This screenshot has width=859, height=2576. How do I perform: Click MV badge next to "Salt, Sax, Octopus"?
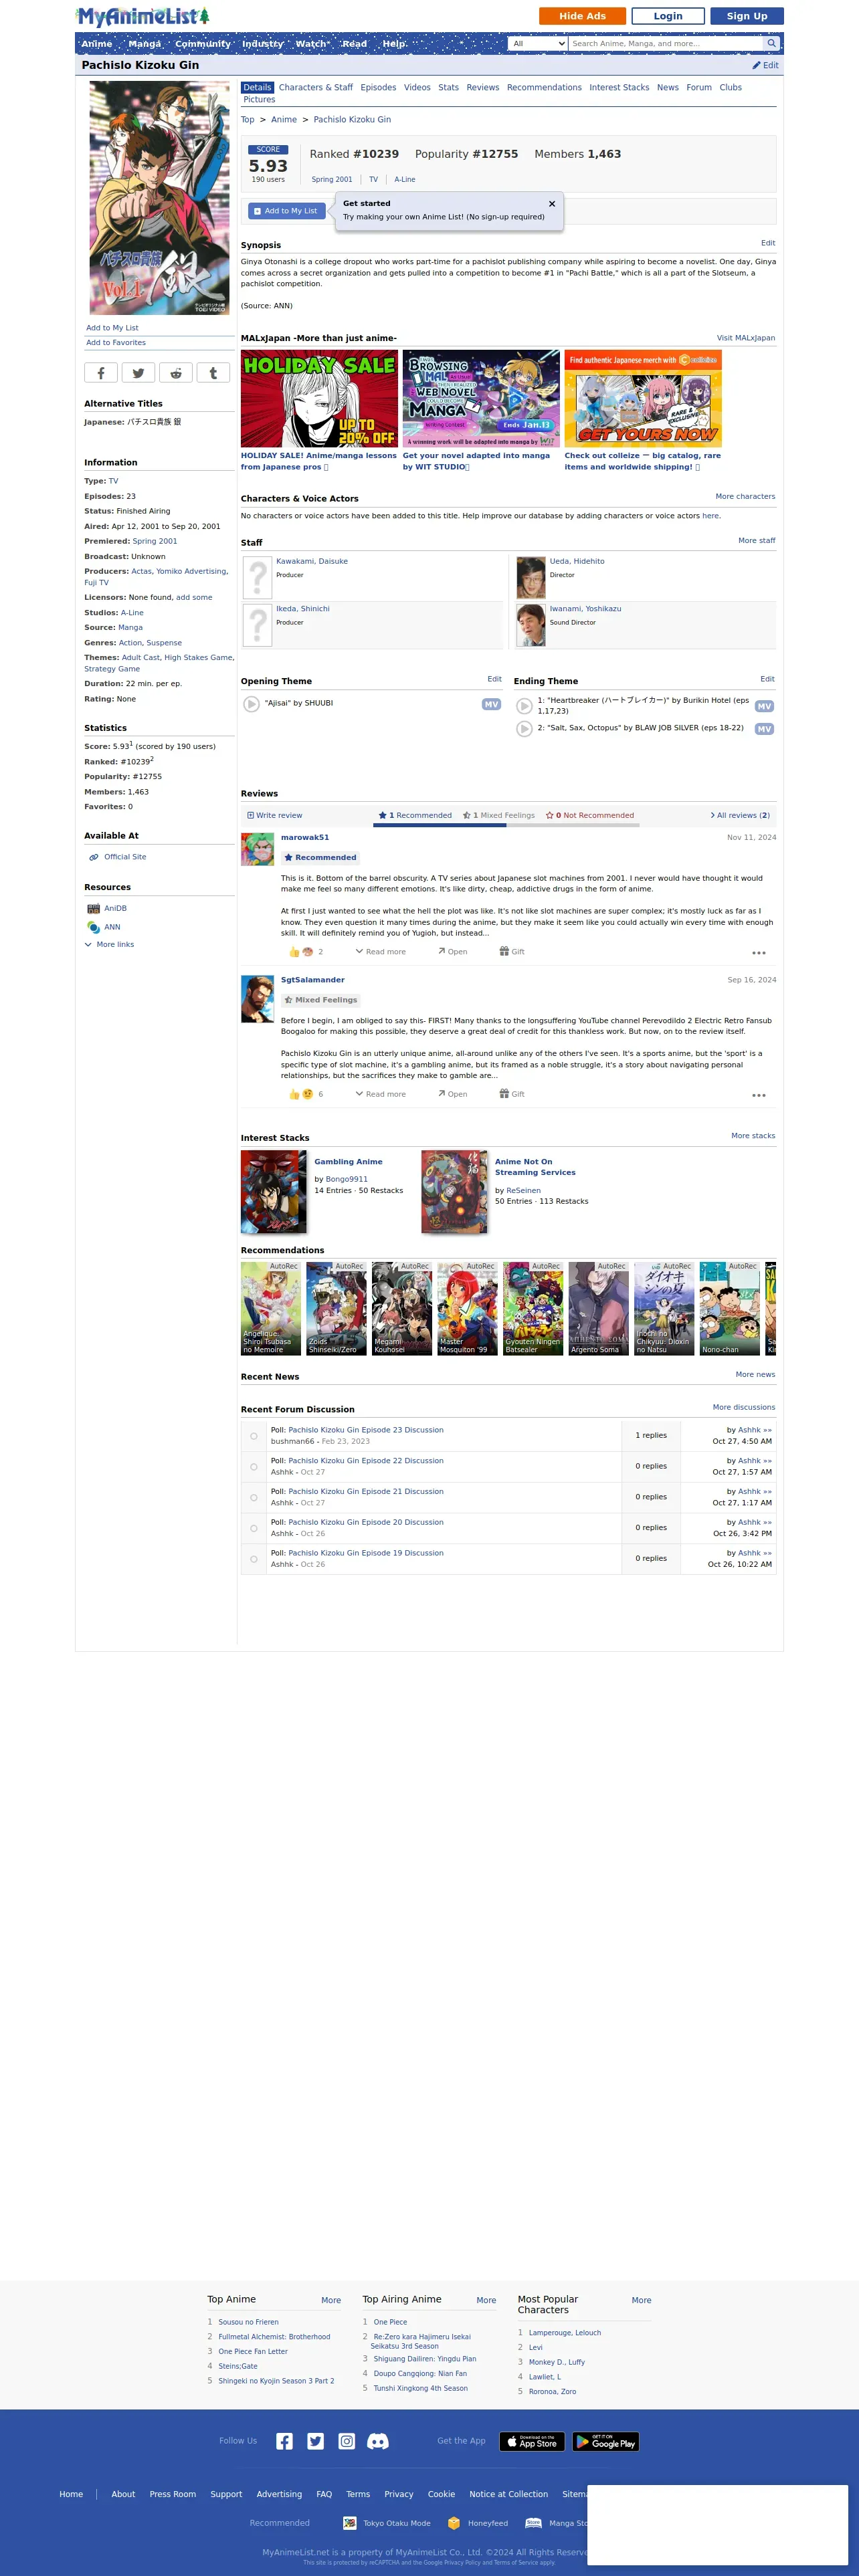point(764,729)
